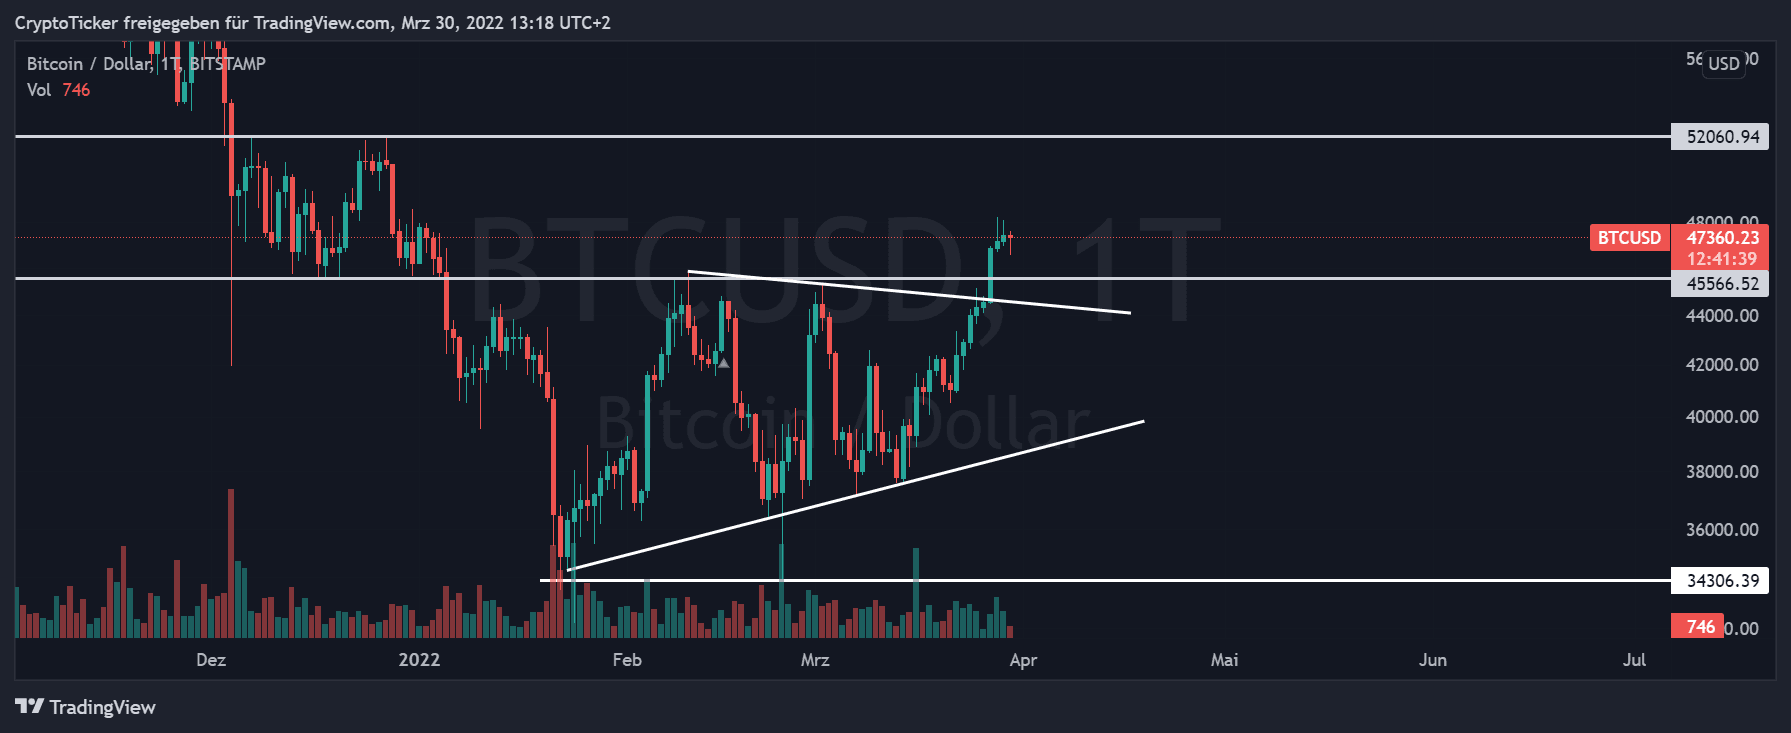The height and width of the screenshot is (733, 1791).
Task: Click the TradingView logo icon
Action: [x=29, y=707]
